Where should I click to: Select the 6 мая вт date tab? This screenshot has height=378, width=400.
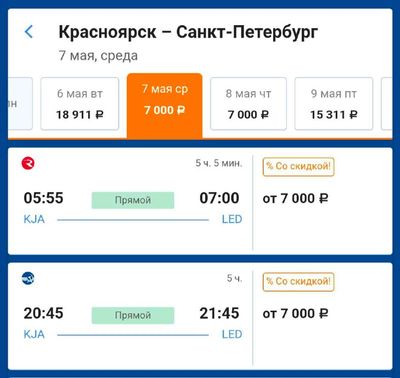coord(80,104)
